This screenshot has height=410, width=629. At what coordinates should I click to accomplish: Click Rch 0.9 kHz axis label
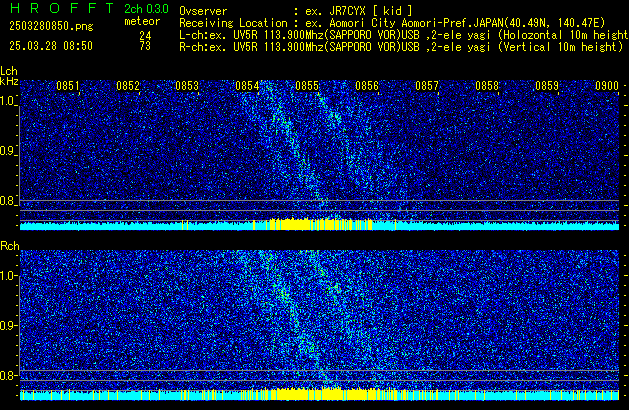pyautogui.click(x=8, y=325)
